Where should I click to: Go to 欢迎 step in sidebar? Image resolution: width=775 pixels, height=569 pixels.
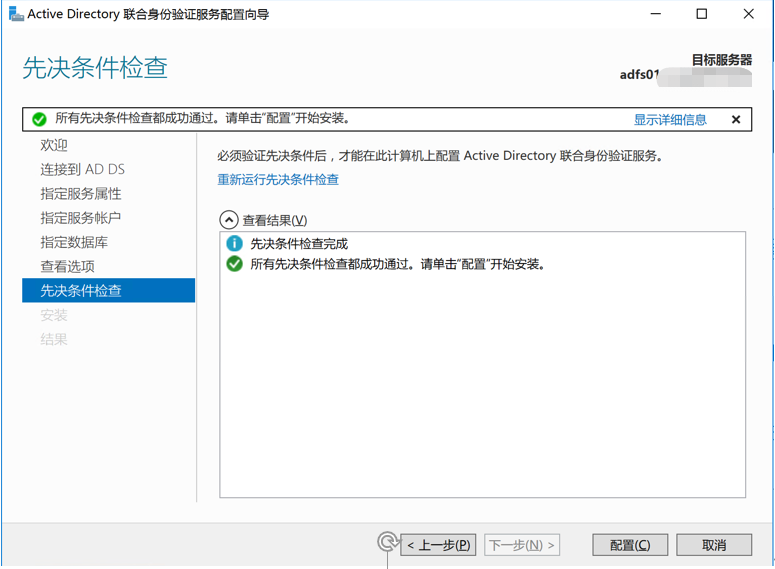pyautogui.click(x=54, y=145)
